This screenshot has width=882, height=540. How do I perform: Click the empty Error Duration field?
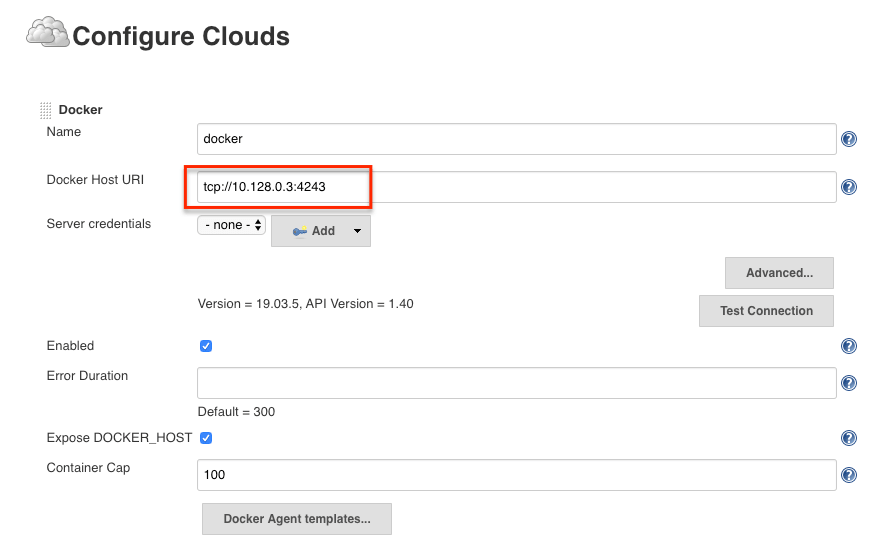click(516, 383)
